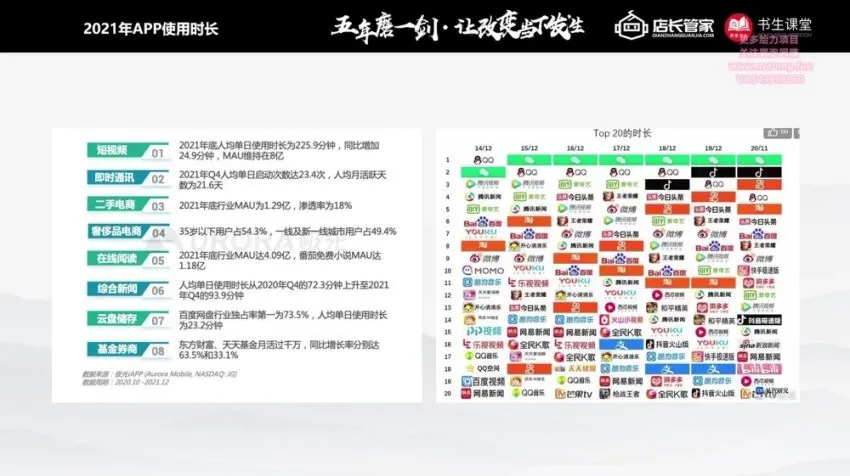This screenshot has height=476, width=850.
Task: Click the 抖音极速版 black logo at rank 14
Action: point(759,320)
